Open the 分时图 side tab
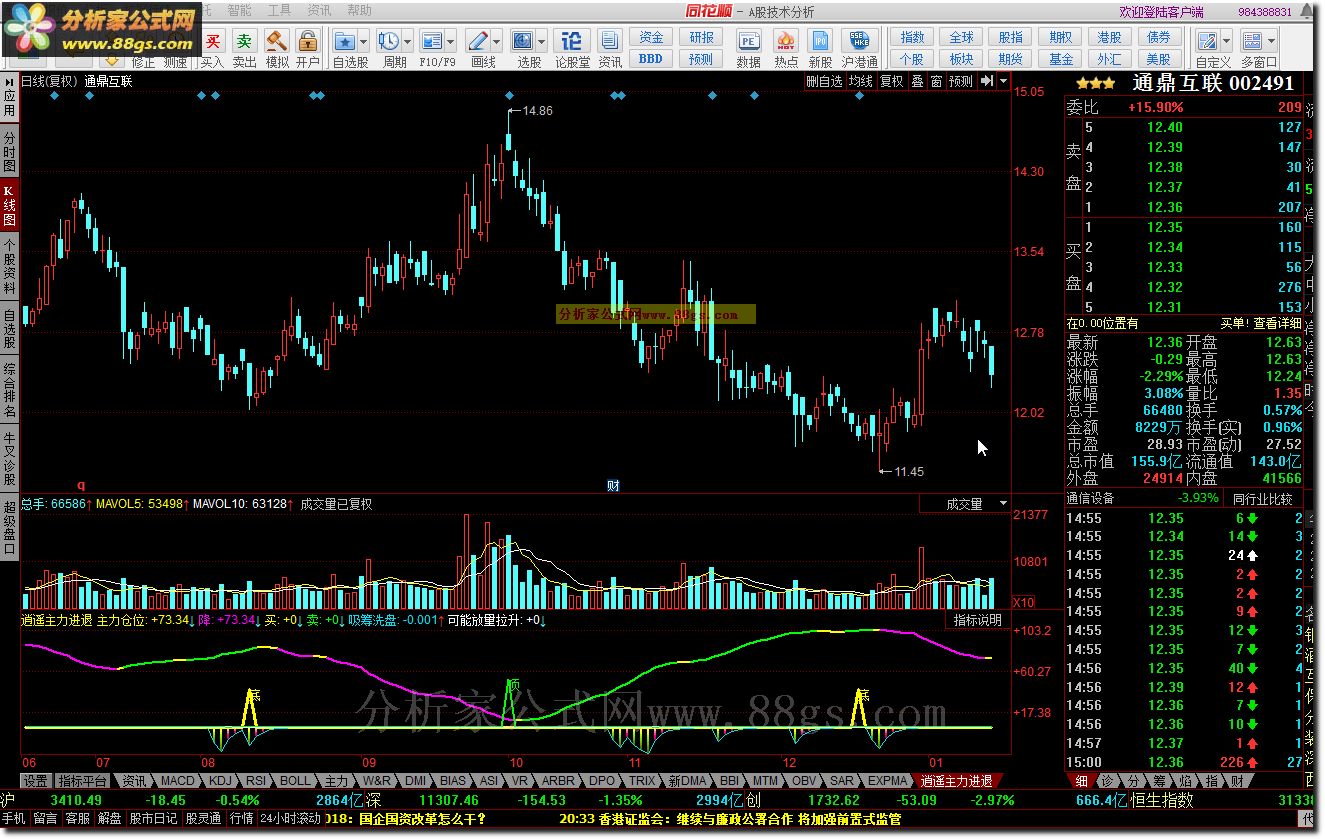1325x839 pixels. 9,150
